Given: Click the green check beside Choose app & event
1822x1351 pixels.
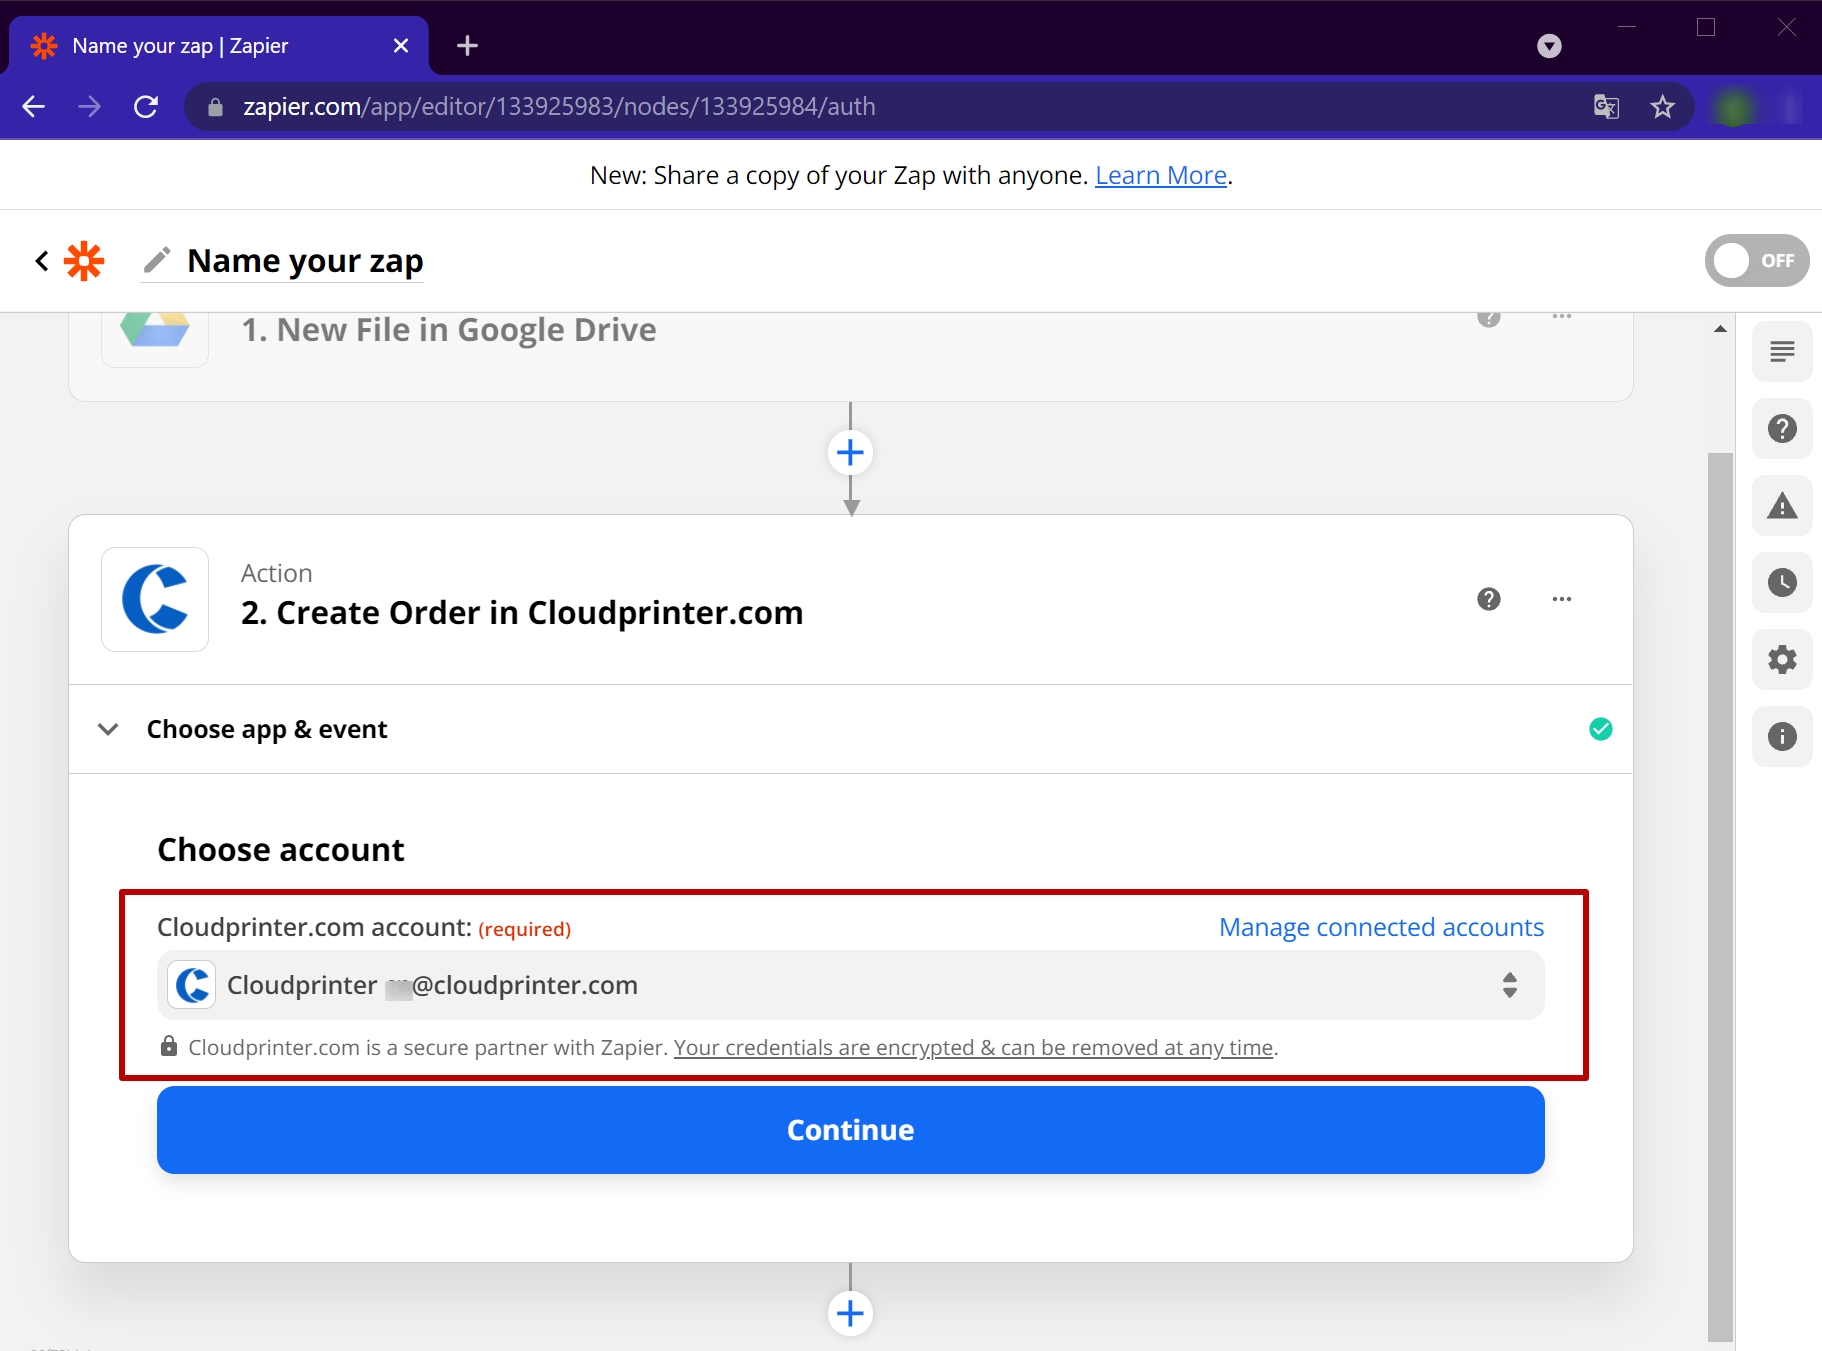Looking at the screenshot, I should pos(1601,729).
